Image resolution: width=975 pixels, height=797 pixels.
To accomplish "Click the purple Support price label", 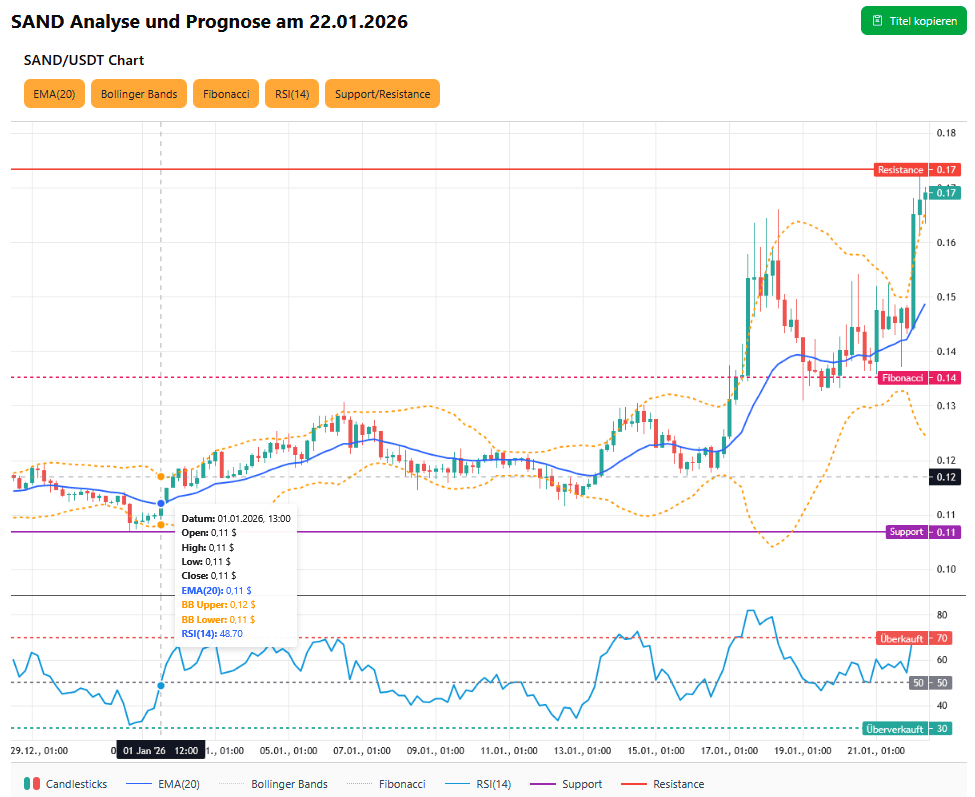I will coord(906,532).
